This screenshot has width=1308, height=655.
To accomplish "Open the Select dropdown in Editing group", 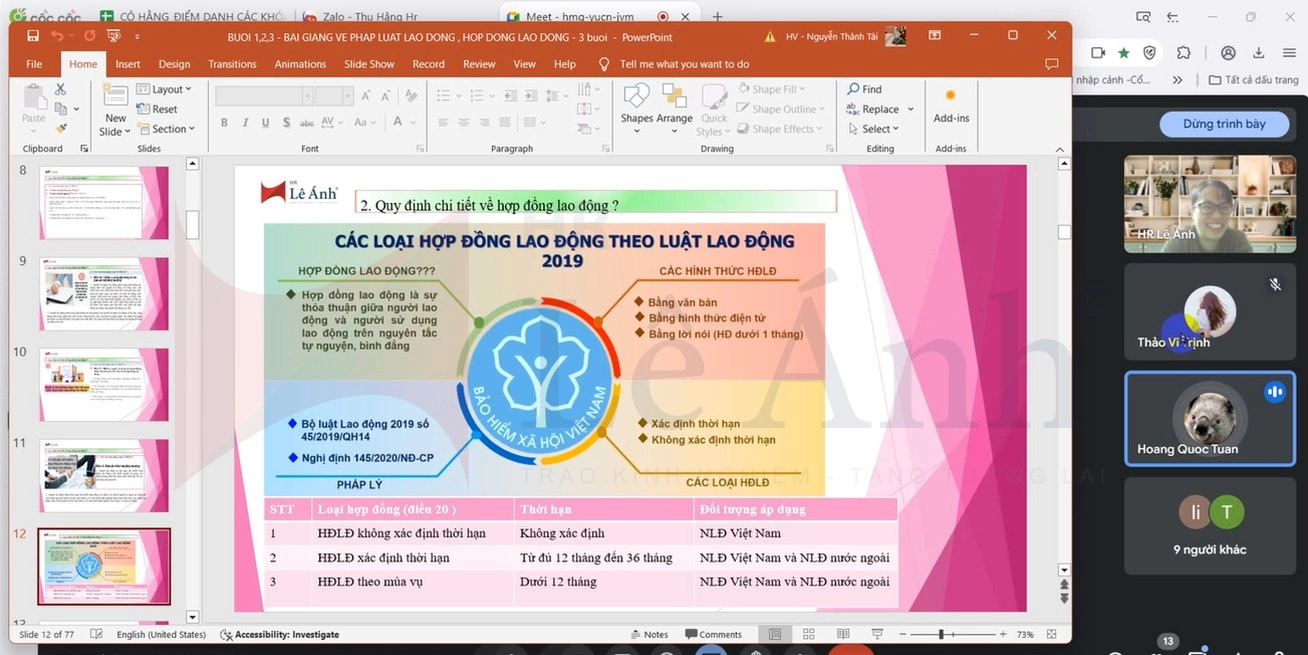I will (873, 129).
